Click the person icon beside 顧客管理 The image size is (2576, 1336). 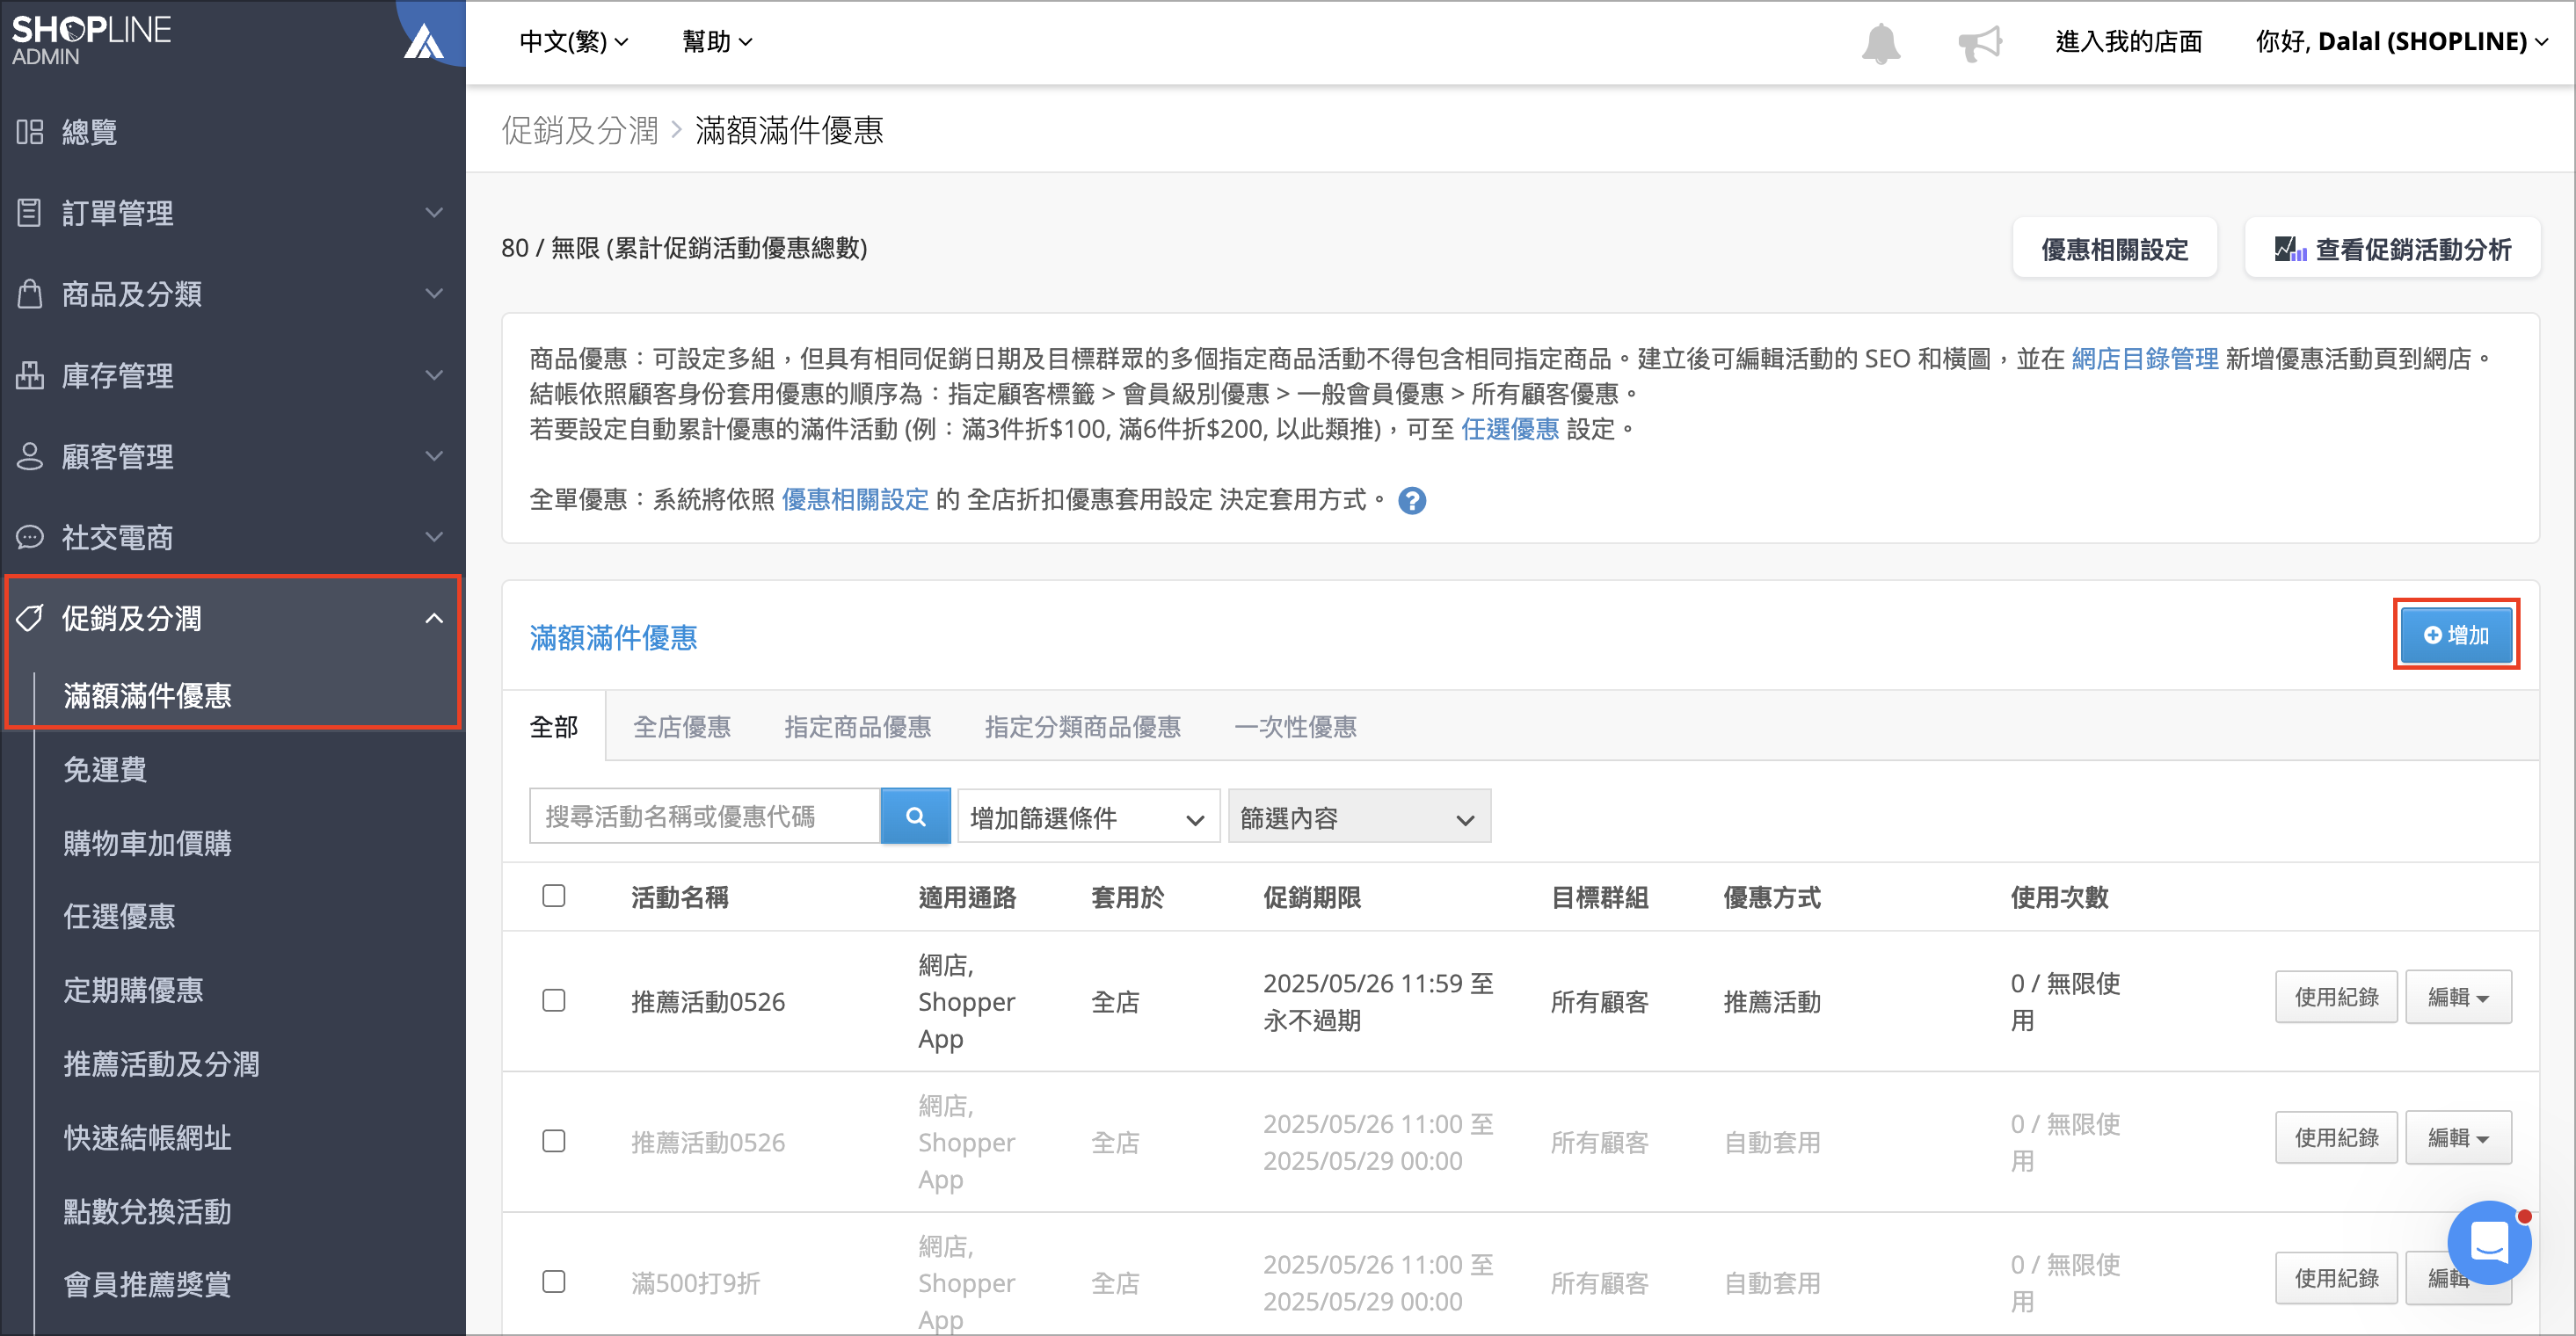(30, 456)
